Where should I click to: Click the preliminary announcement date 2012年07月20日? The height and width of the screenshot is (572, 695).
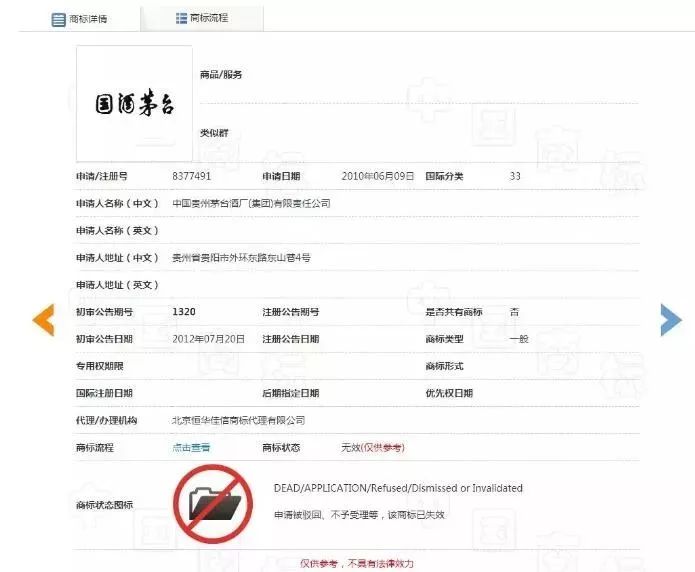[x=207, y=339]
